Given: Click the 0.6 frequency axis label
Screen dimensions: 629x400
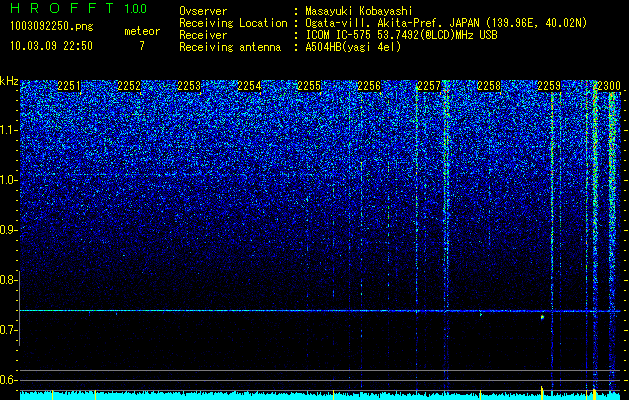Looking at the screenshot, I should tap(7, 380).
